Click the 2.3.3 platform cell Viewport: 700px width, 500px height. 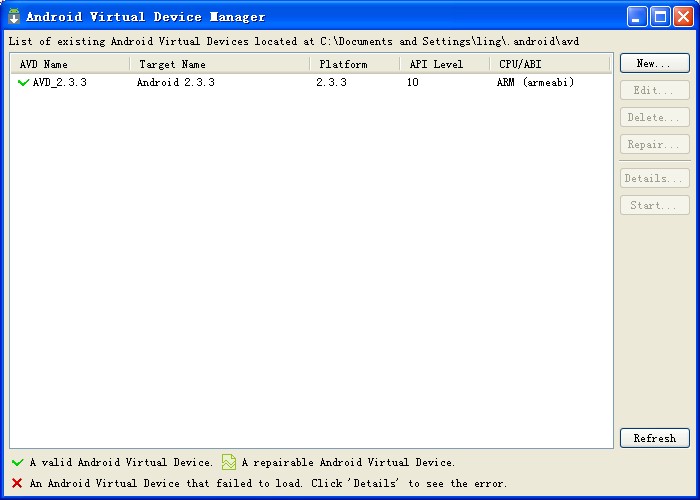tap(331, 82)
